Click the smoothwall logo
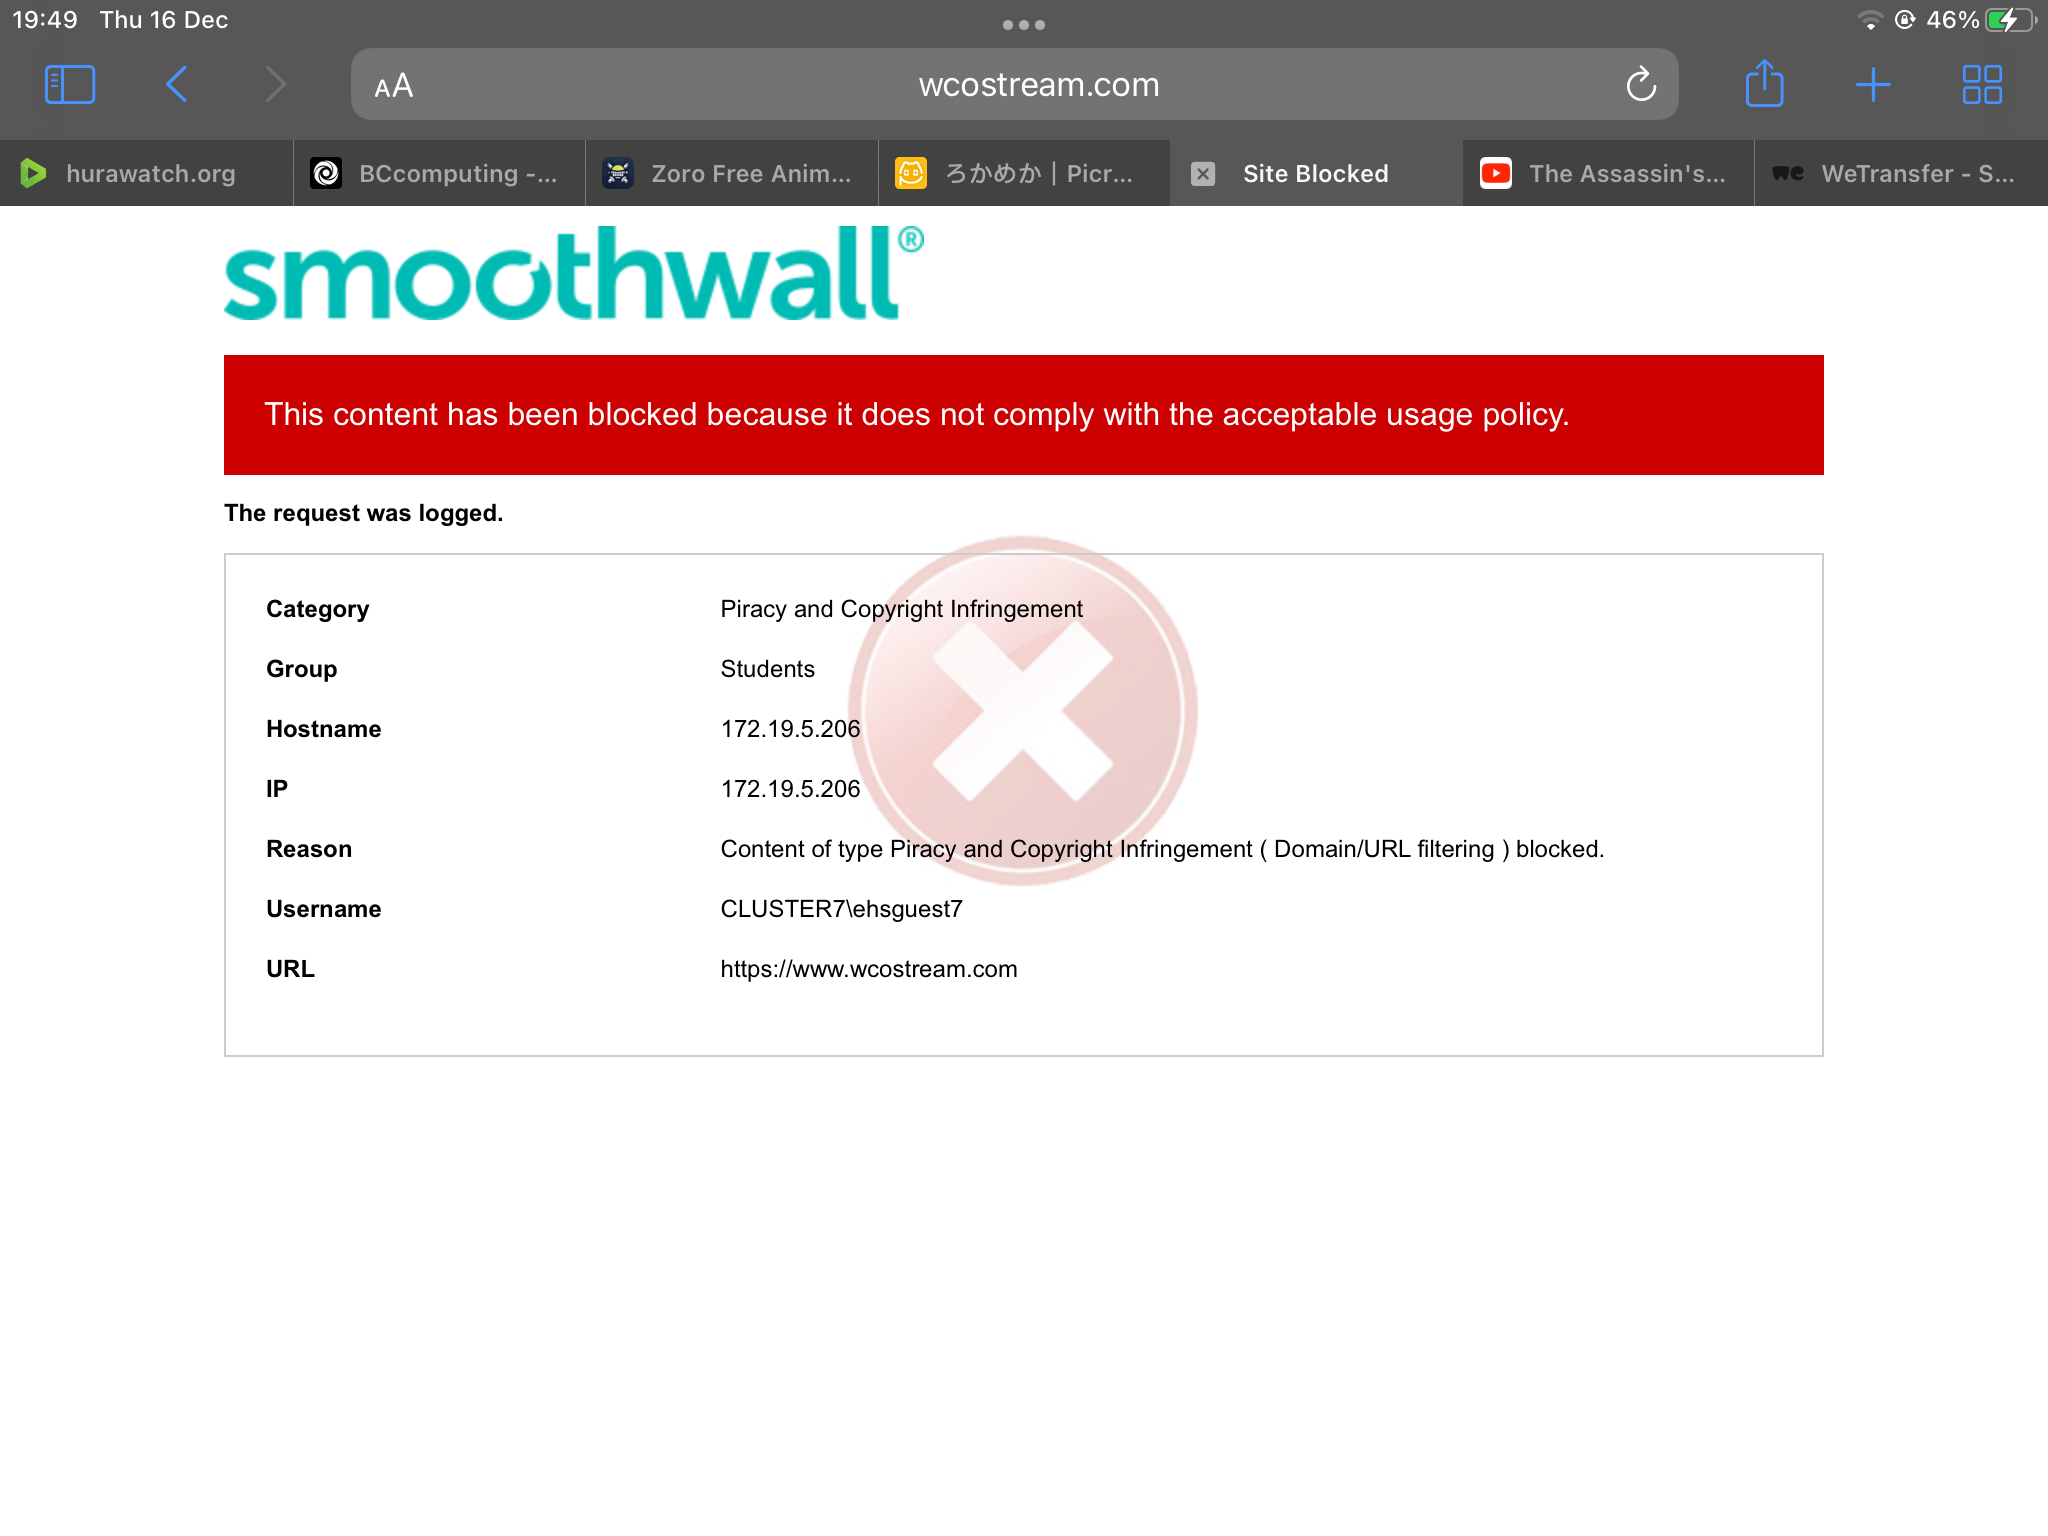The height and width of the screenshot is (1536, 2048). [573, 274]
